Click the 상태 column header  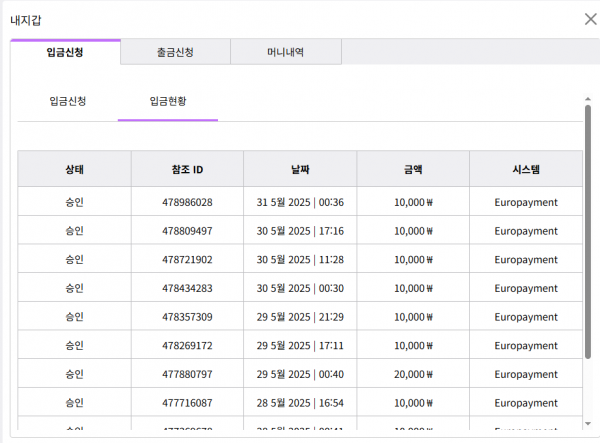[74, 169]
